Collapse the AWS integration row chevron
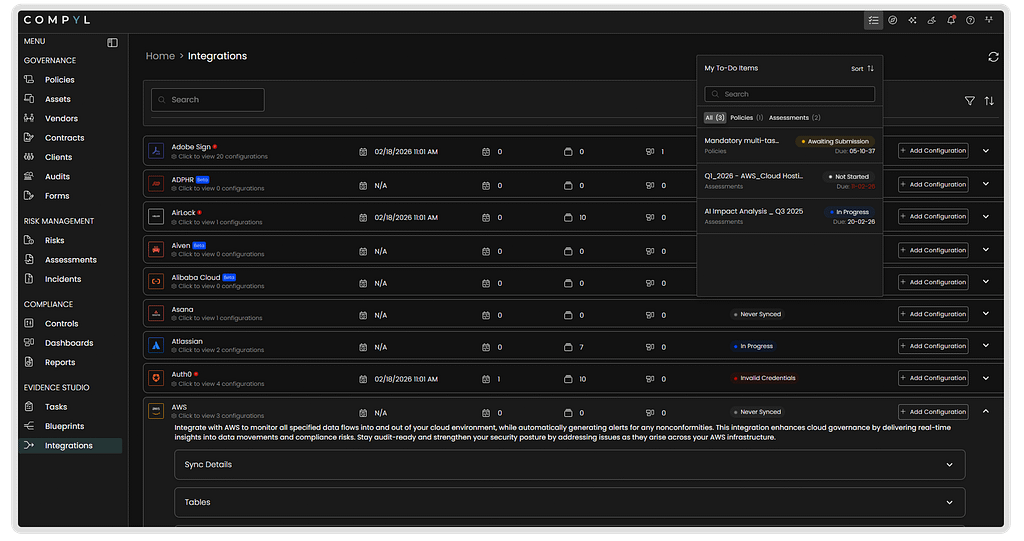Viewport: 1024px width, 541px height. click(x=986, y=411)
